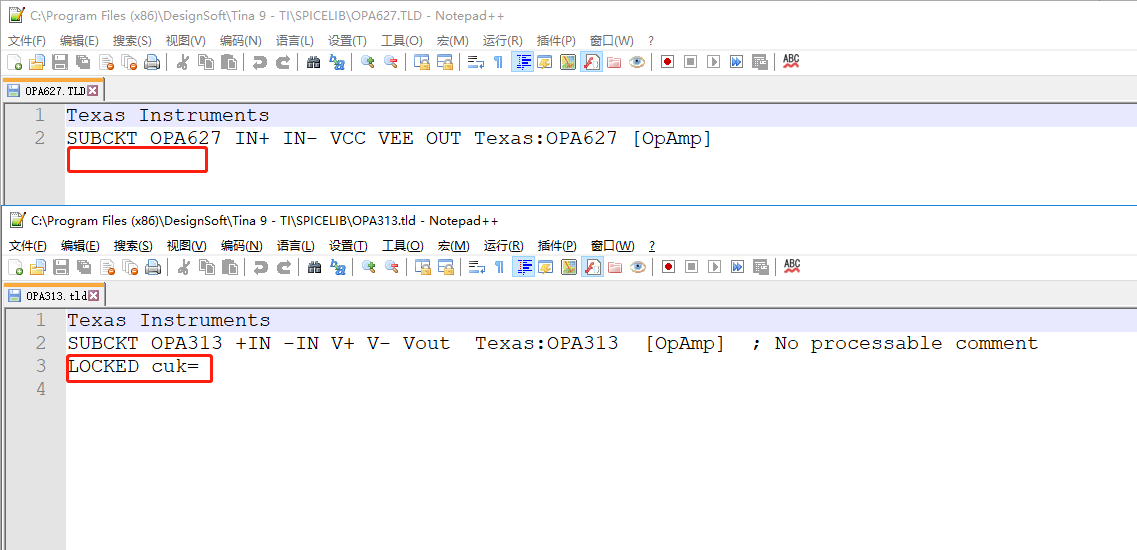Open 语言(L) menu in OPA313 window
The image size is (1137, 550).
pyautogui.click(x=296, y=245)
